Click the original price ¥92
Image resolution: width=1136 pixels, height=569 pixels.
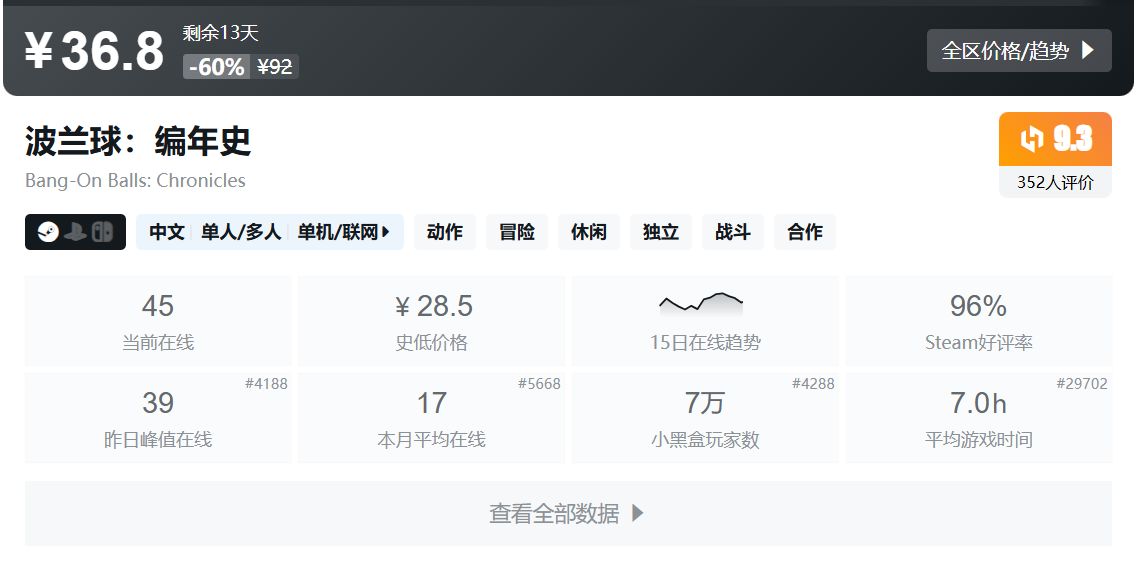[275, 67]
